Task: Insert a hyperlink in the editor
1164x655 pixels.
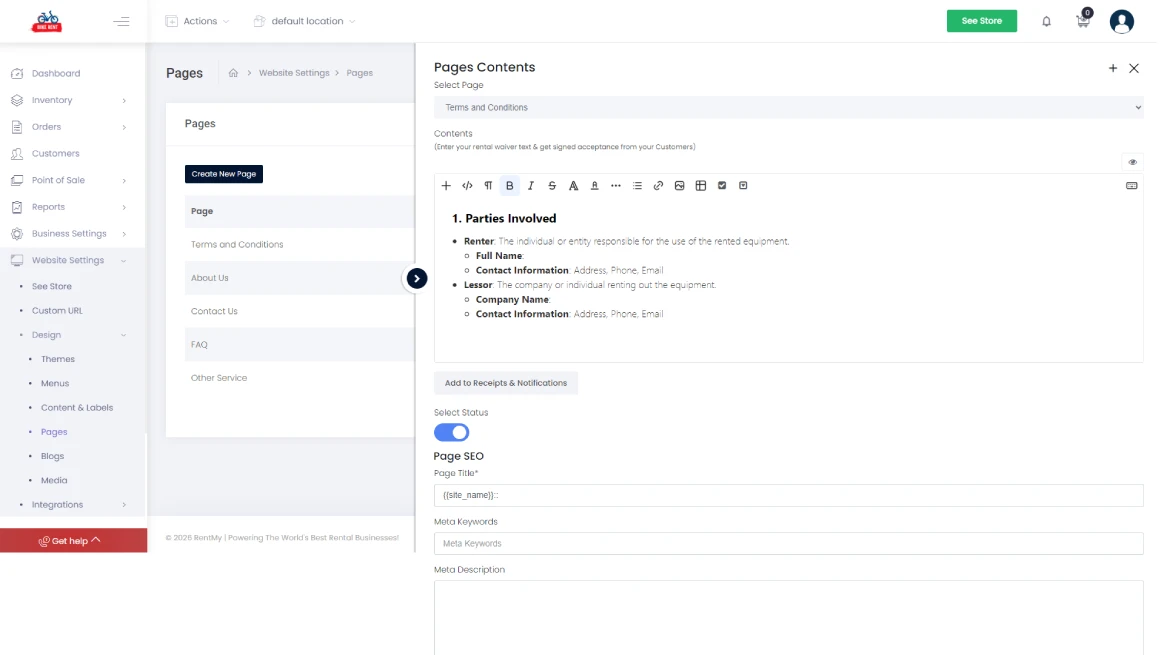Action: tap(658, 185)
